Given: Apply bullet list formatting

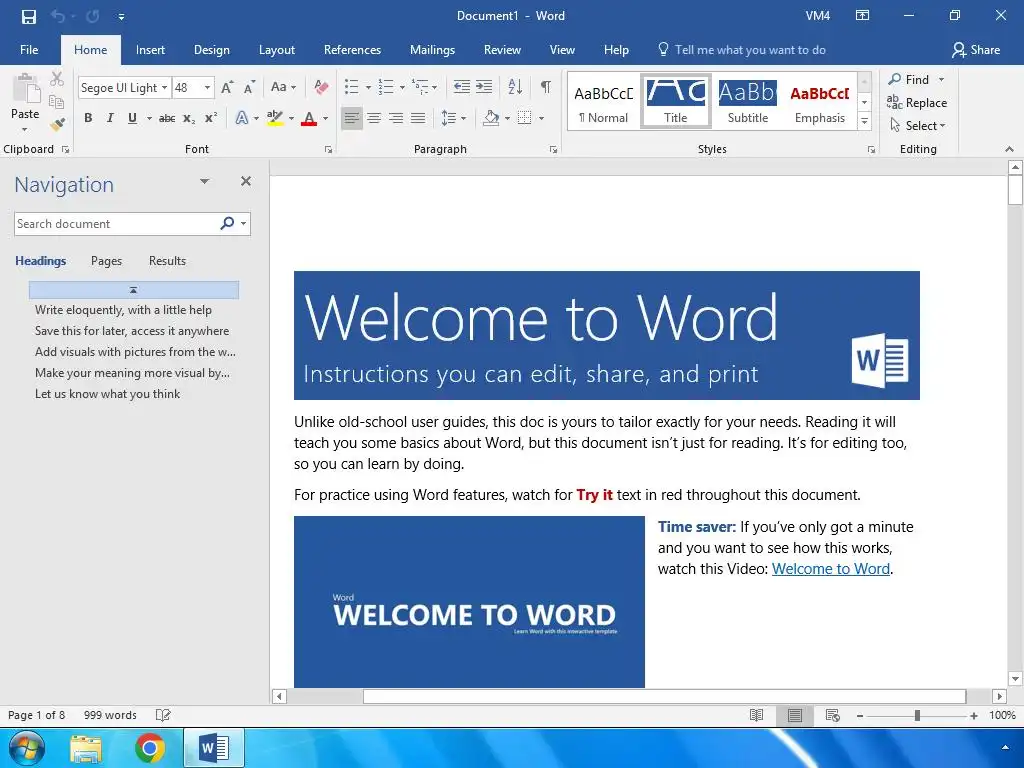Looking at the screenshot, I should pos(352,87).
